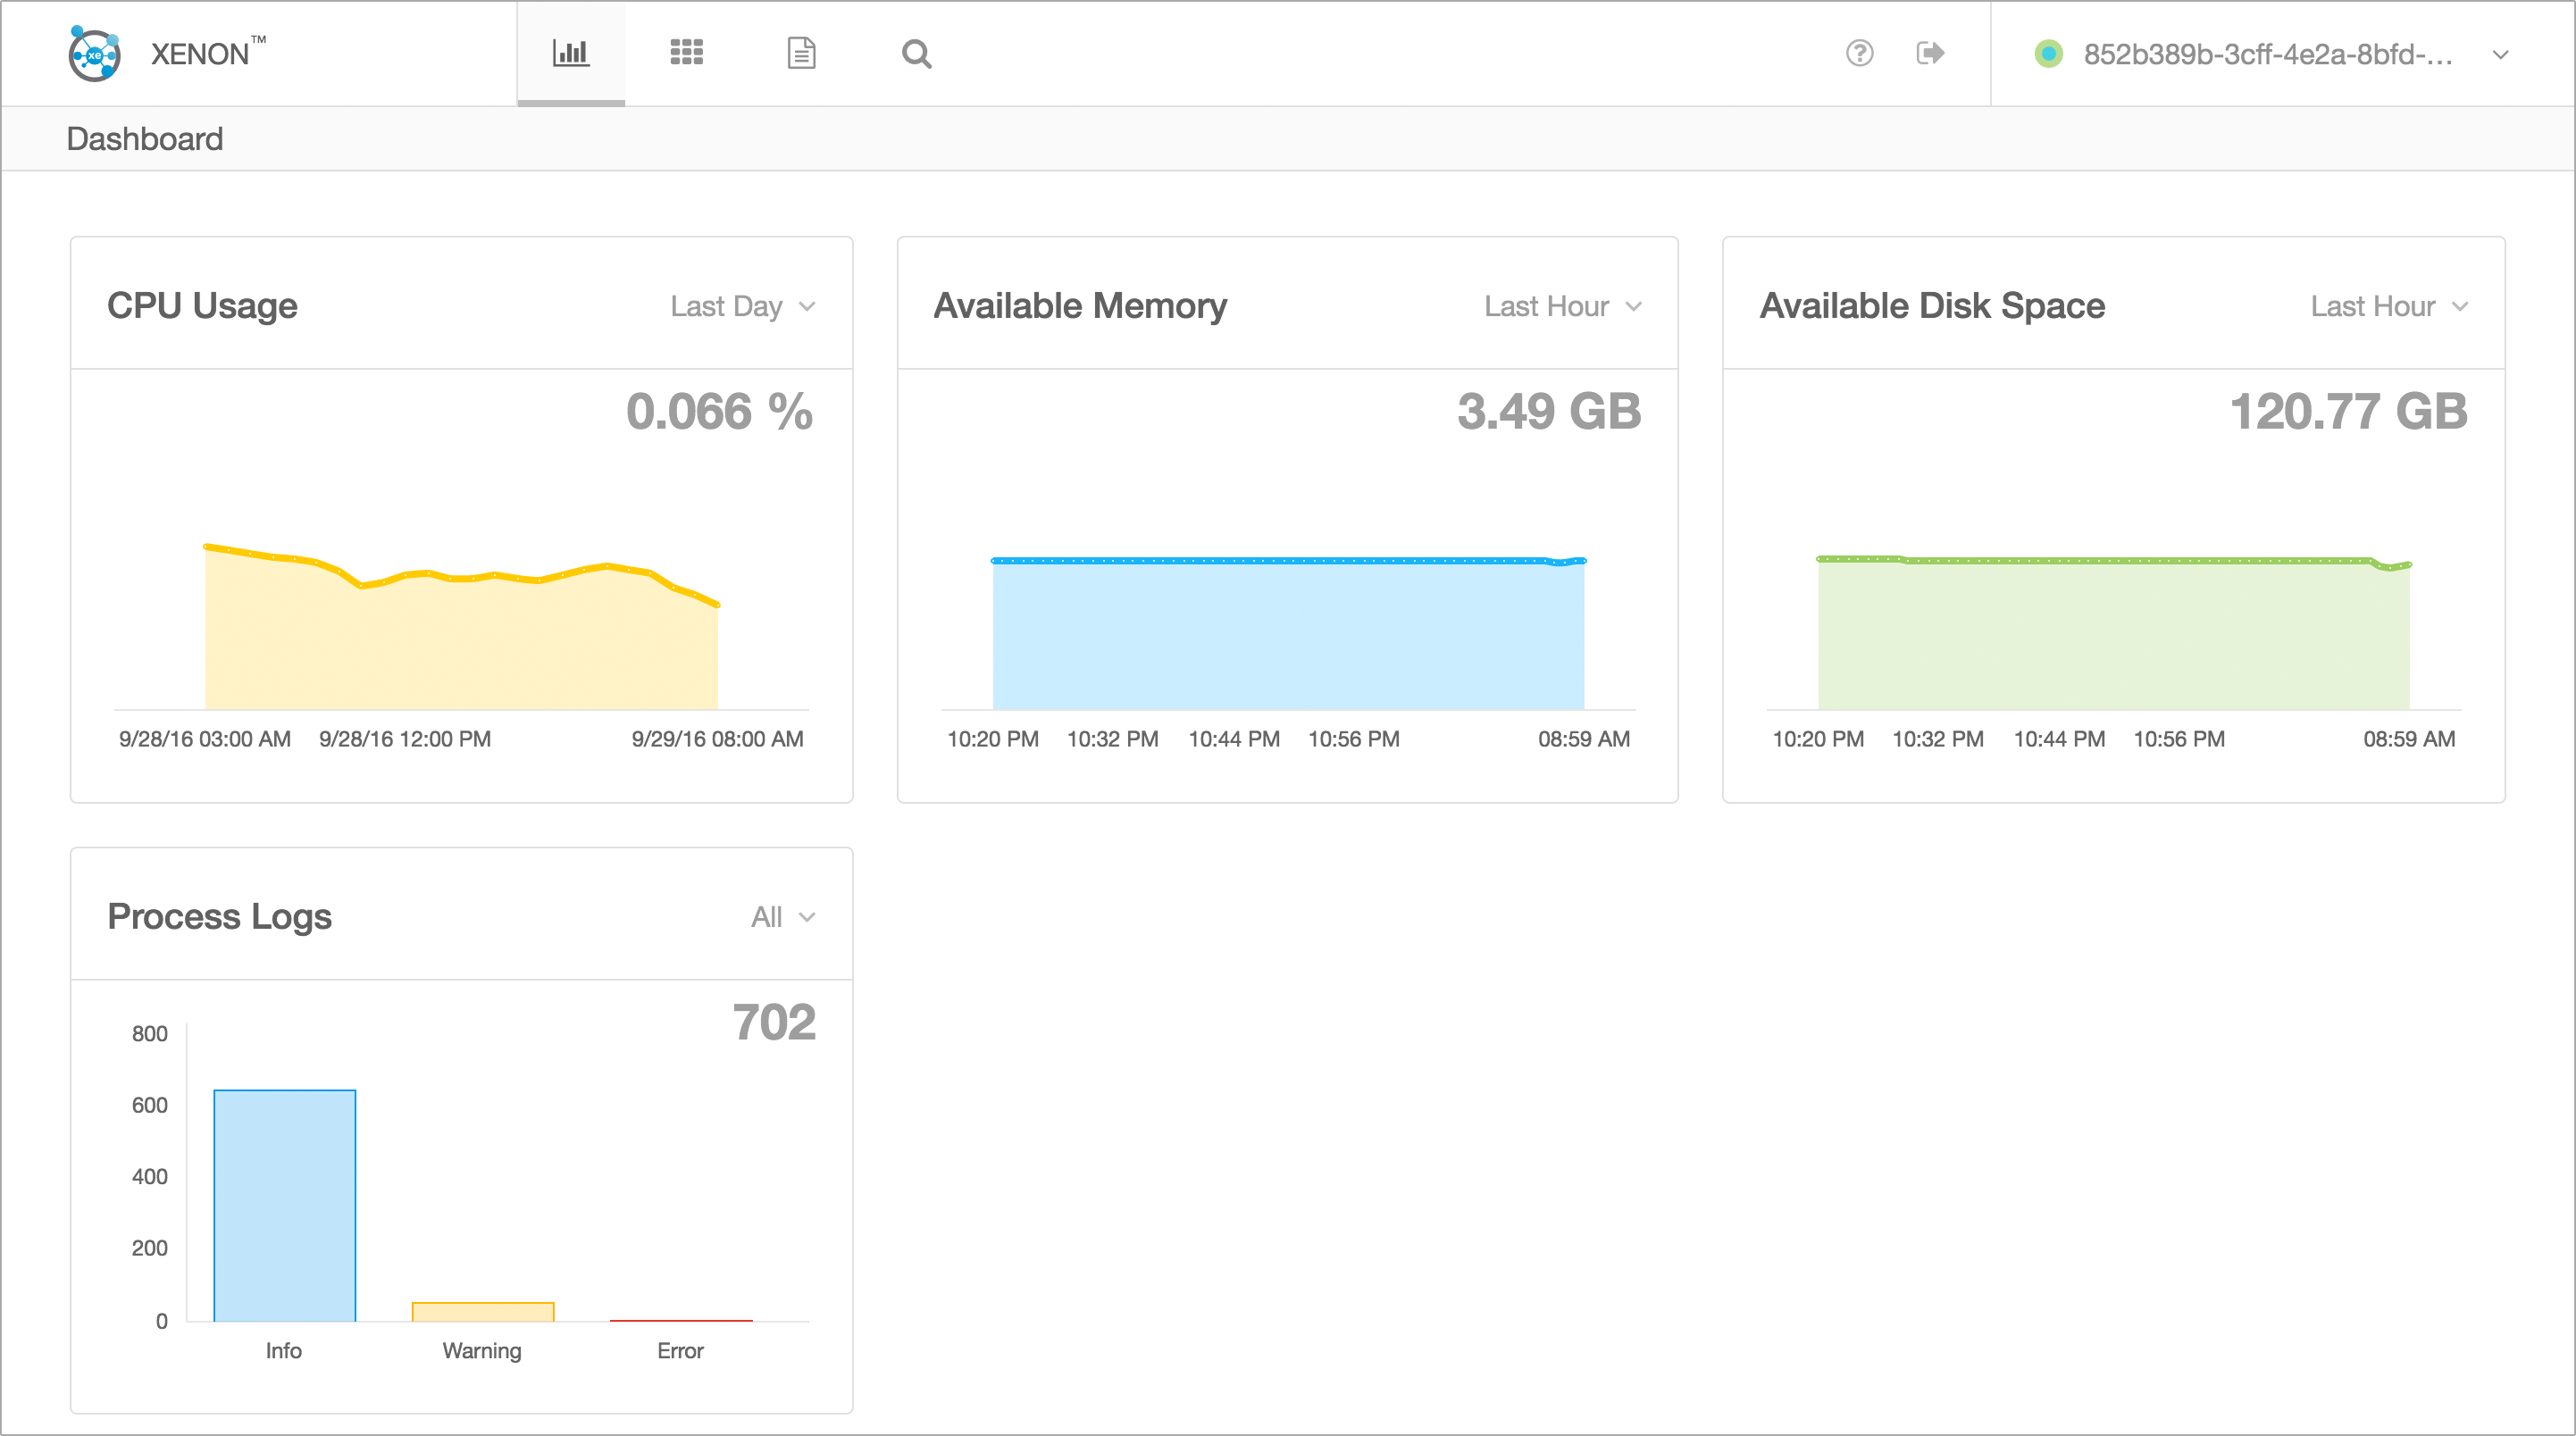Click the search magnifier icon
Viewport: 2576px width, 1436px height.
pos(916,54)
